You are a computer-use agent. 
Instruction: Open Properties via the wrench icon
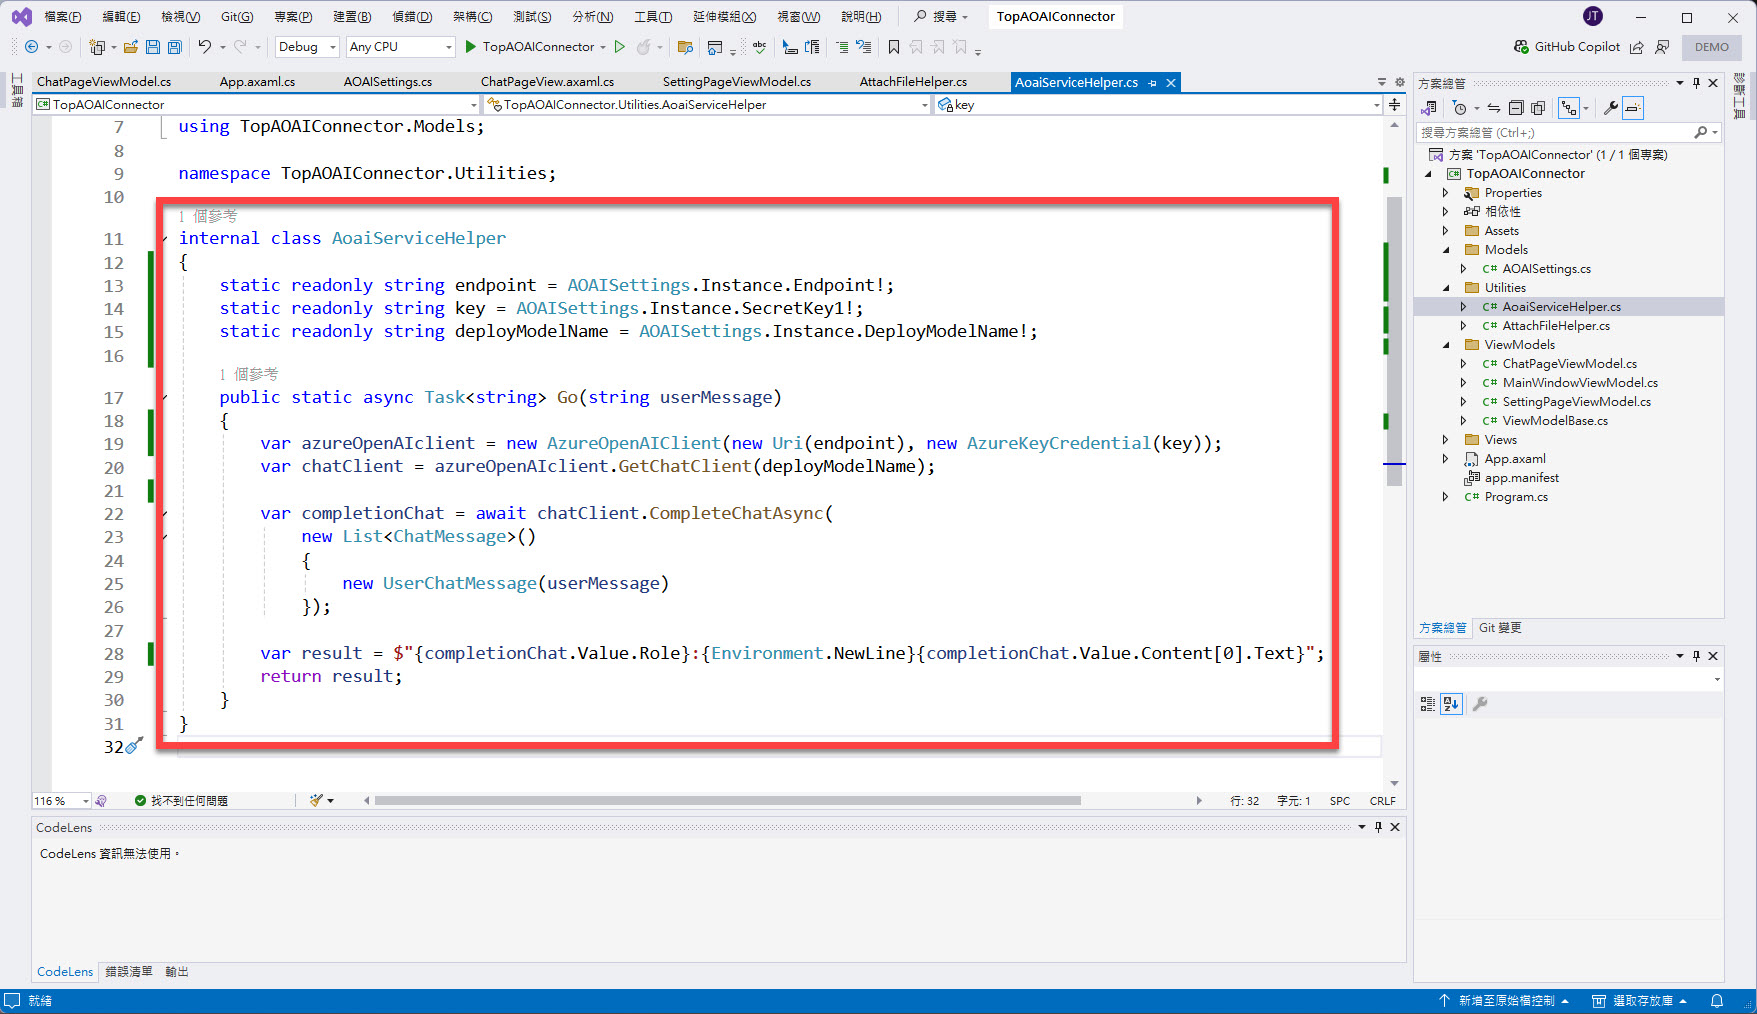coord(1610,108)
